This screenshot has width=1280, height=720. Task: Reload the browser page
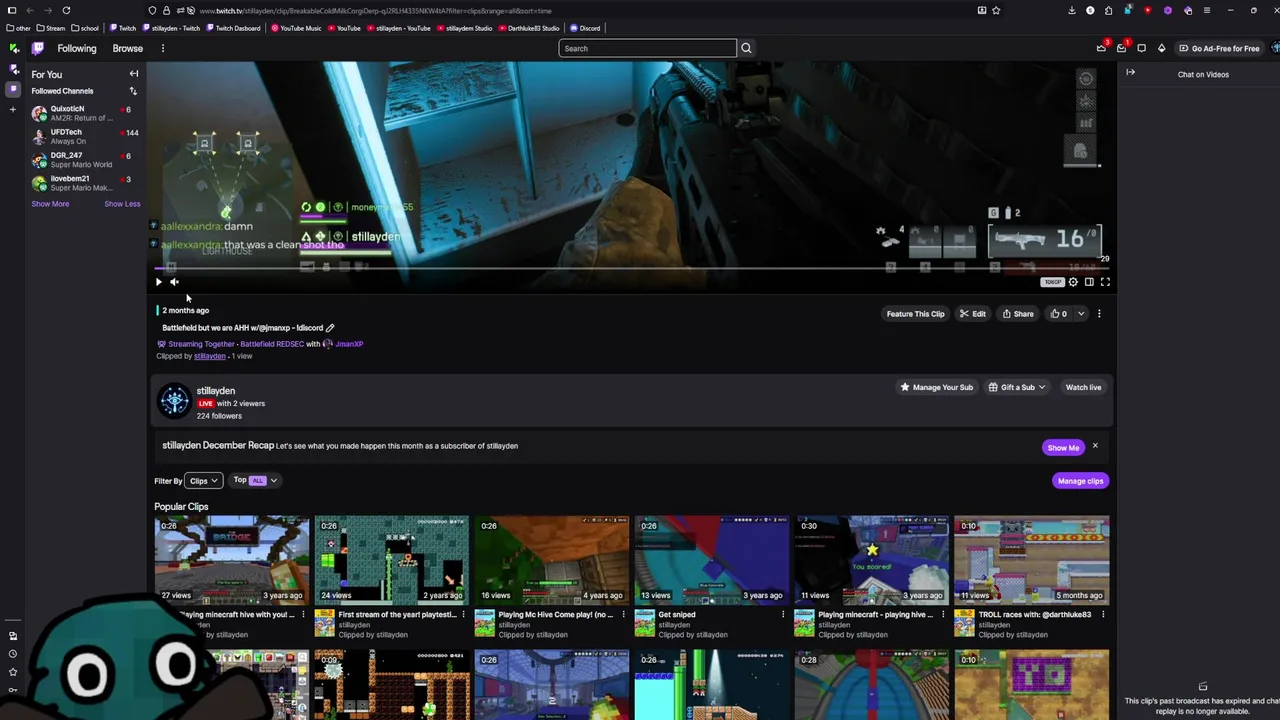click(x=66, y=10)
